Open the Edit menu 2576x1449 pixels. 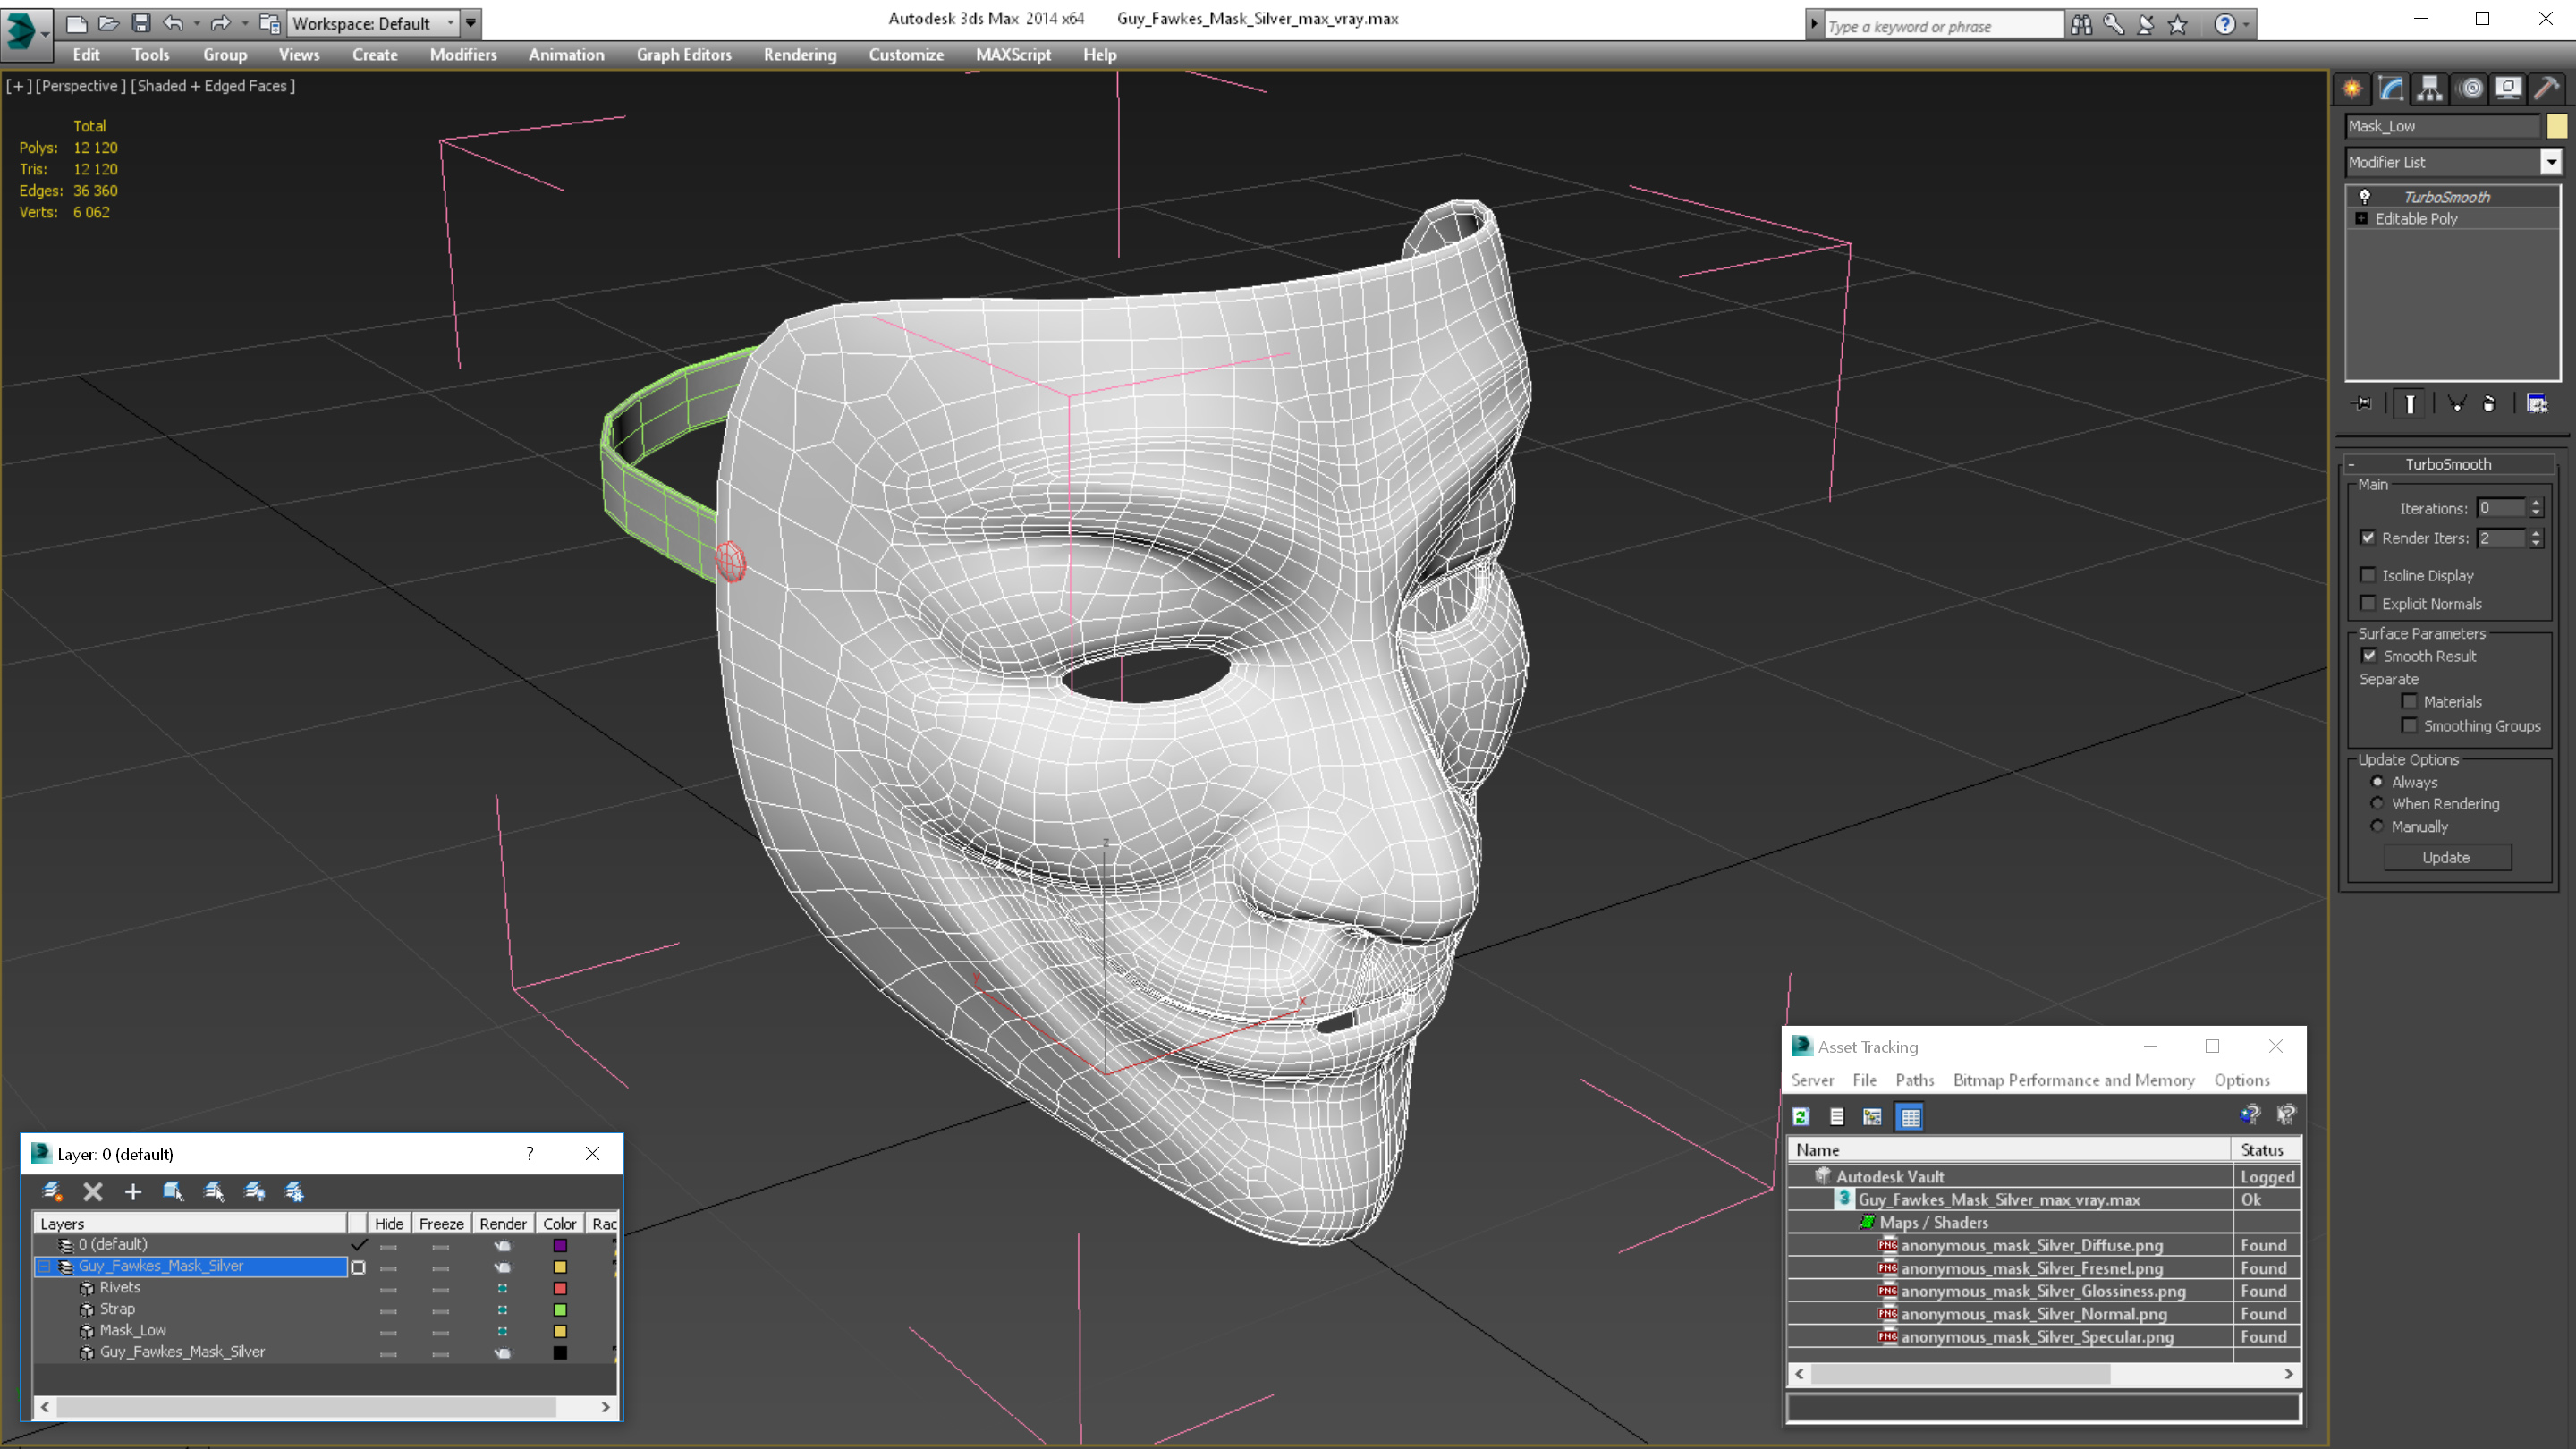[86, 55]
